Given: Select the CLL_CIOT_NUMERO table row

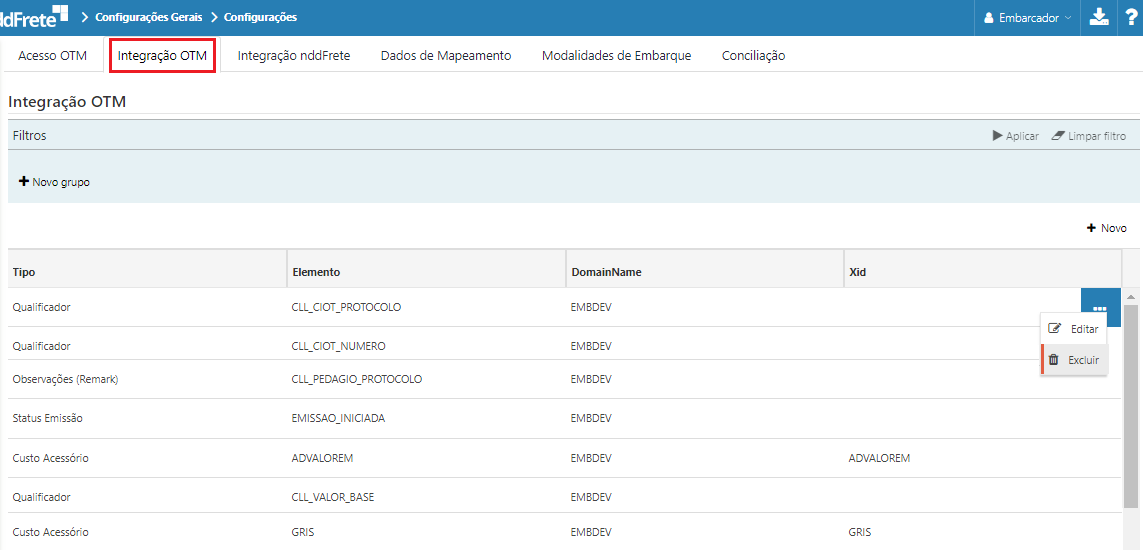Looking at the screenshot, I should click(338, 346).
